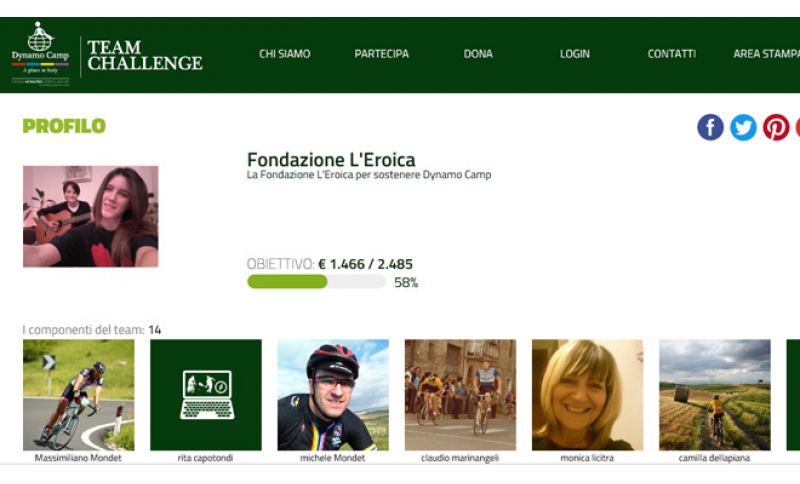800x484 pixels.
Task: Open the Login page
Action: [x=574, y=54]
